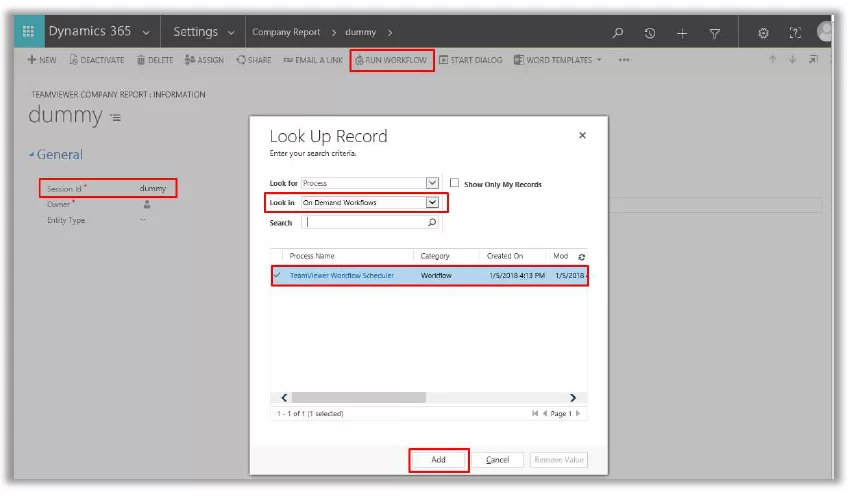
Task: Click the search icon in the Look Up search box
Action: [432, 223]
